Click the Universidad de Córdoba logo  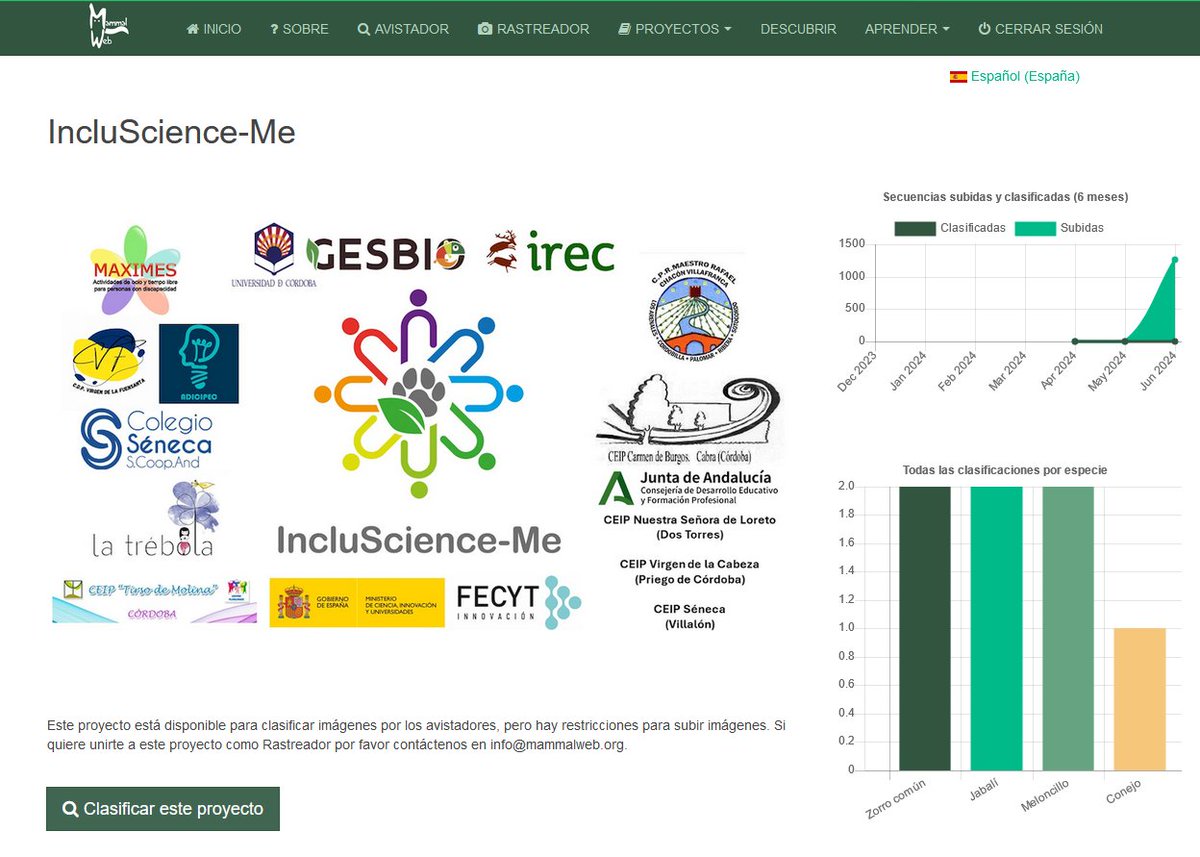(x=274, y=255)
